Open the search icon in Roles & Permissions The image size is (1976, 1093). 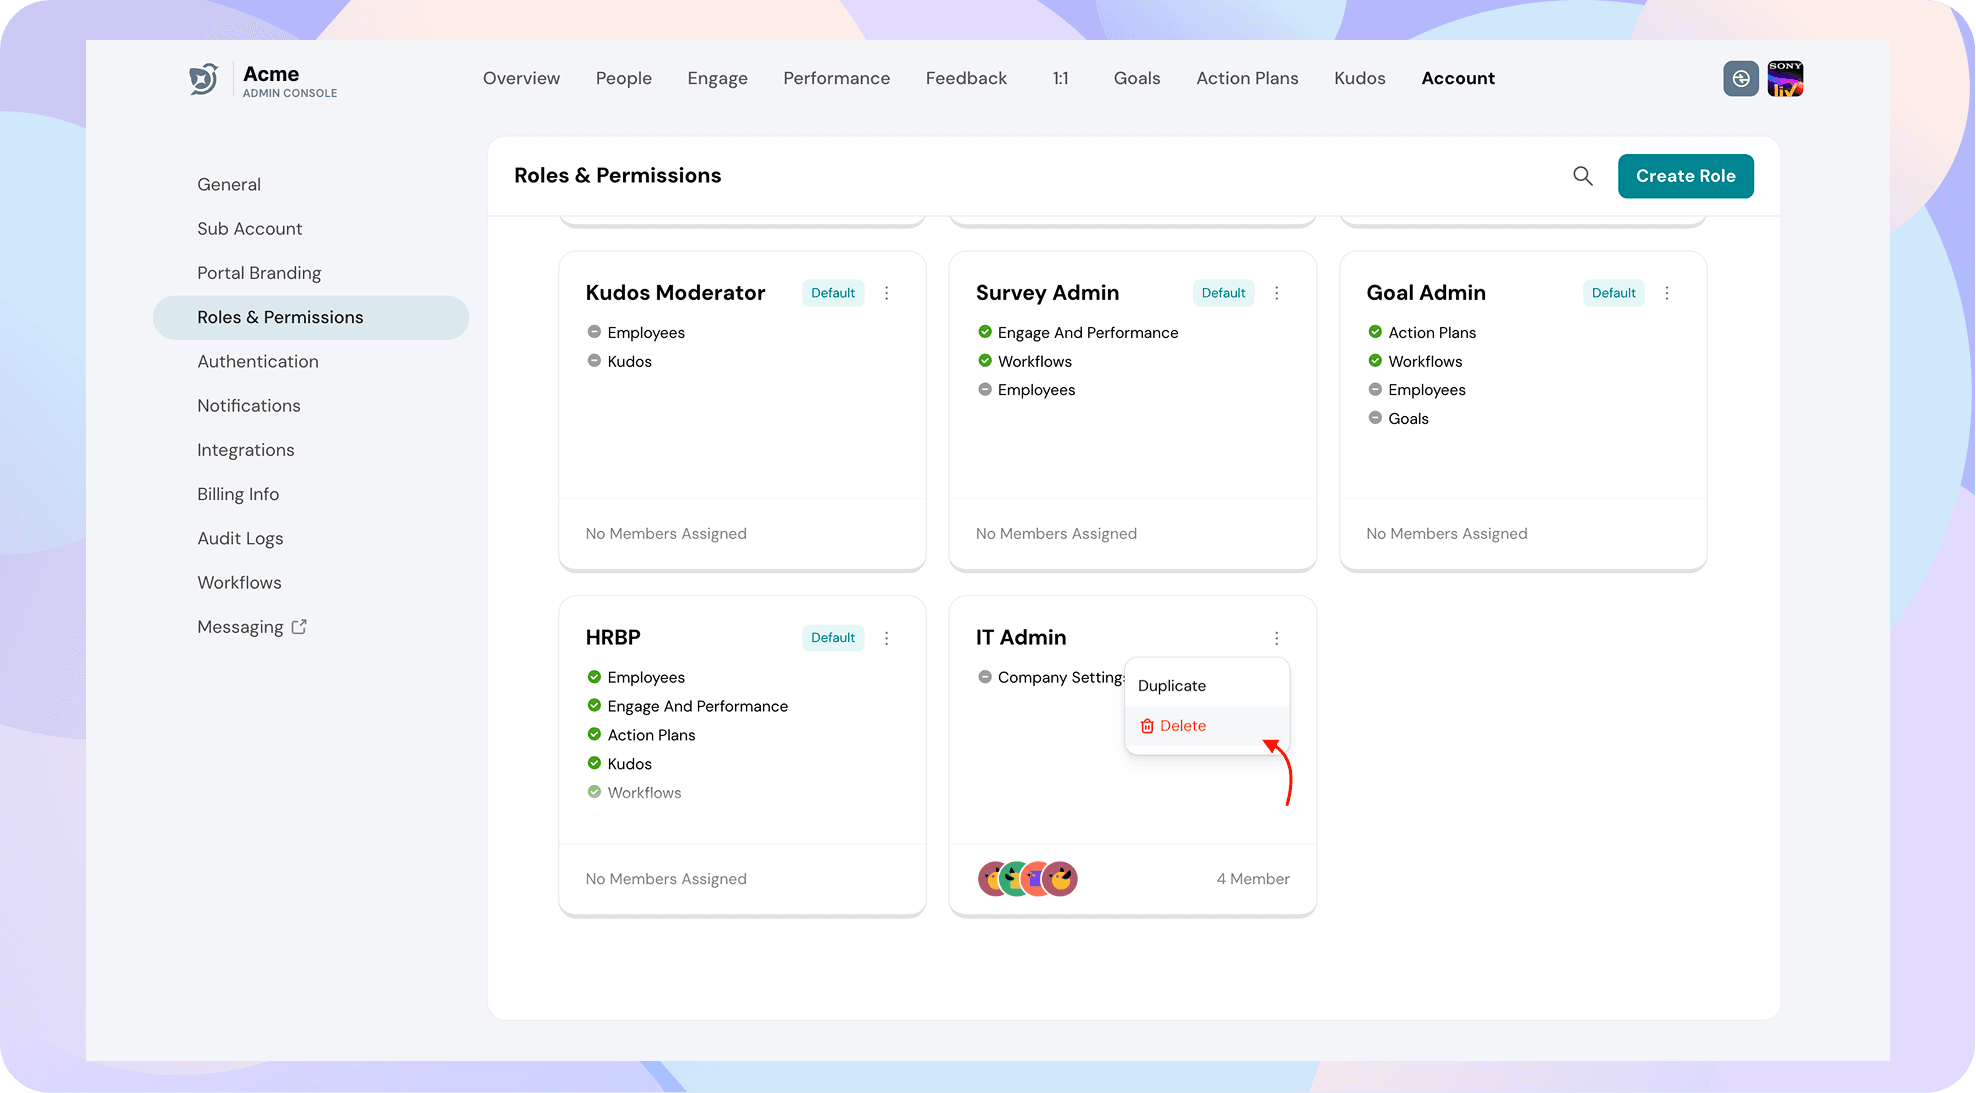point(1583,176)
